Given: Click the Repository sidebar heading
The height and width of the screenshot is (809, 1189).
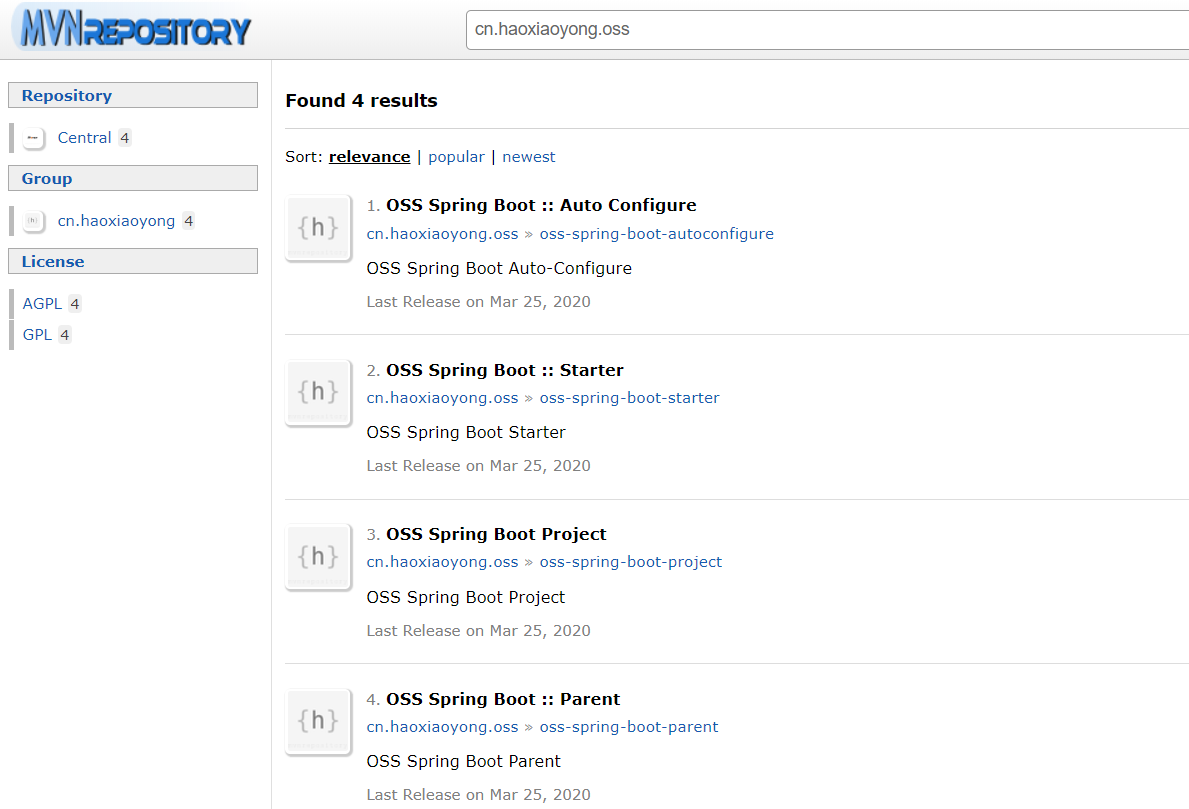Looking at the screenshot, I should [133, 96].
